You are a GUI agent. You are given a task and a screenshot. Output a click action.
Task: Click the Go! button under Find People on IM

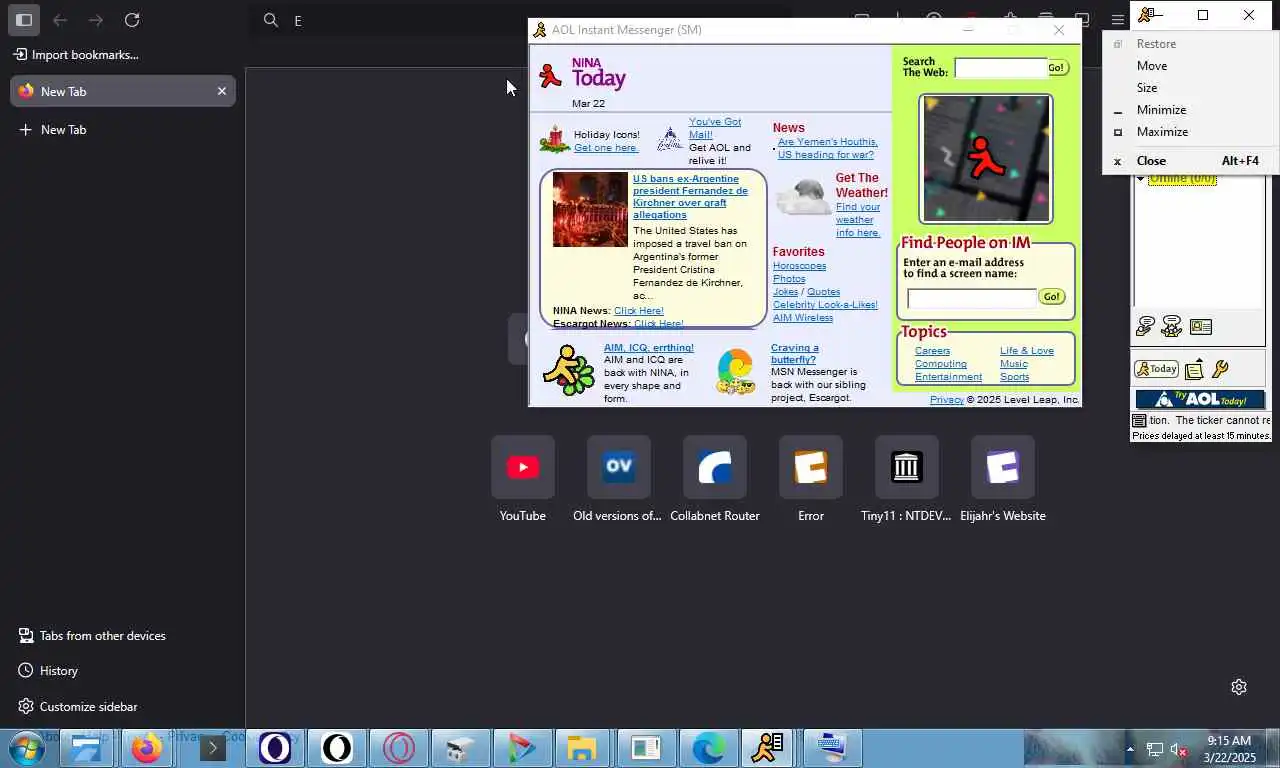click(x=1051, y=297)
